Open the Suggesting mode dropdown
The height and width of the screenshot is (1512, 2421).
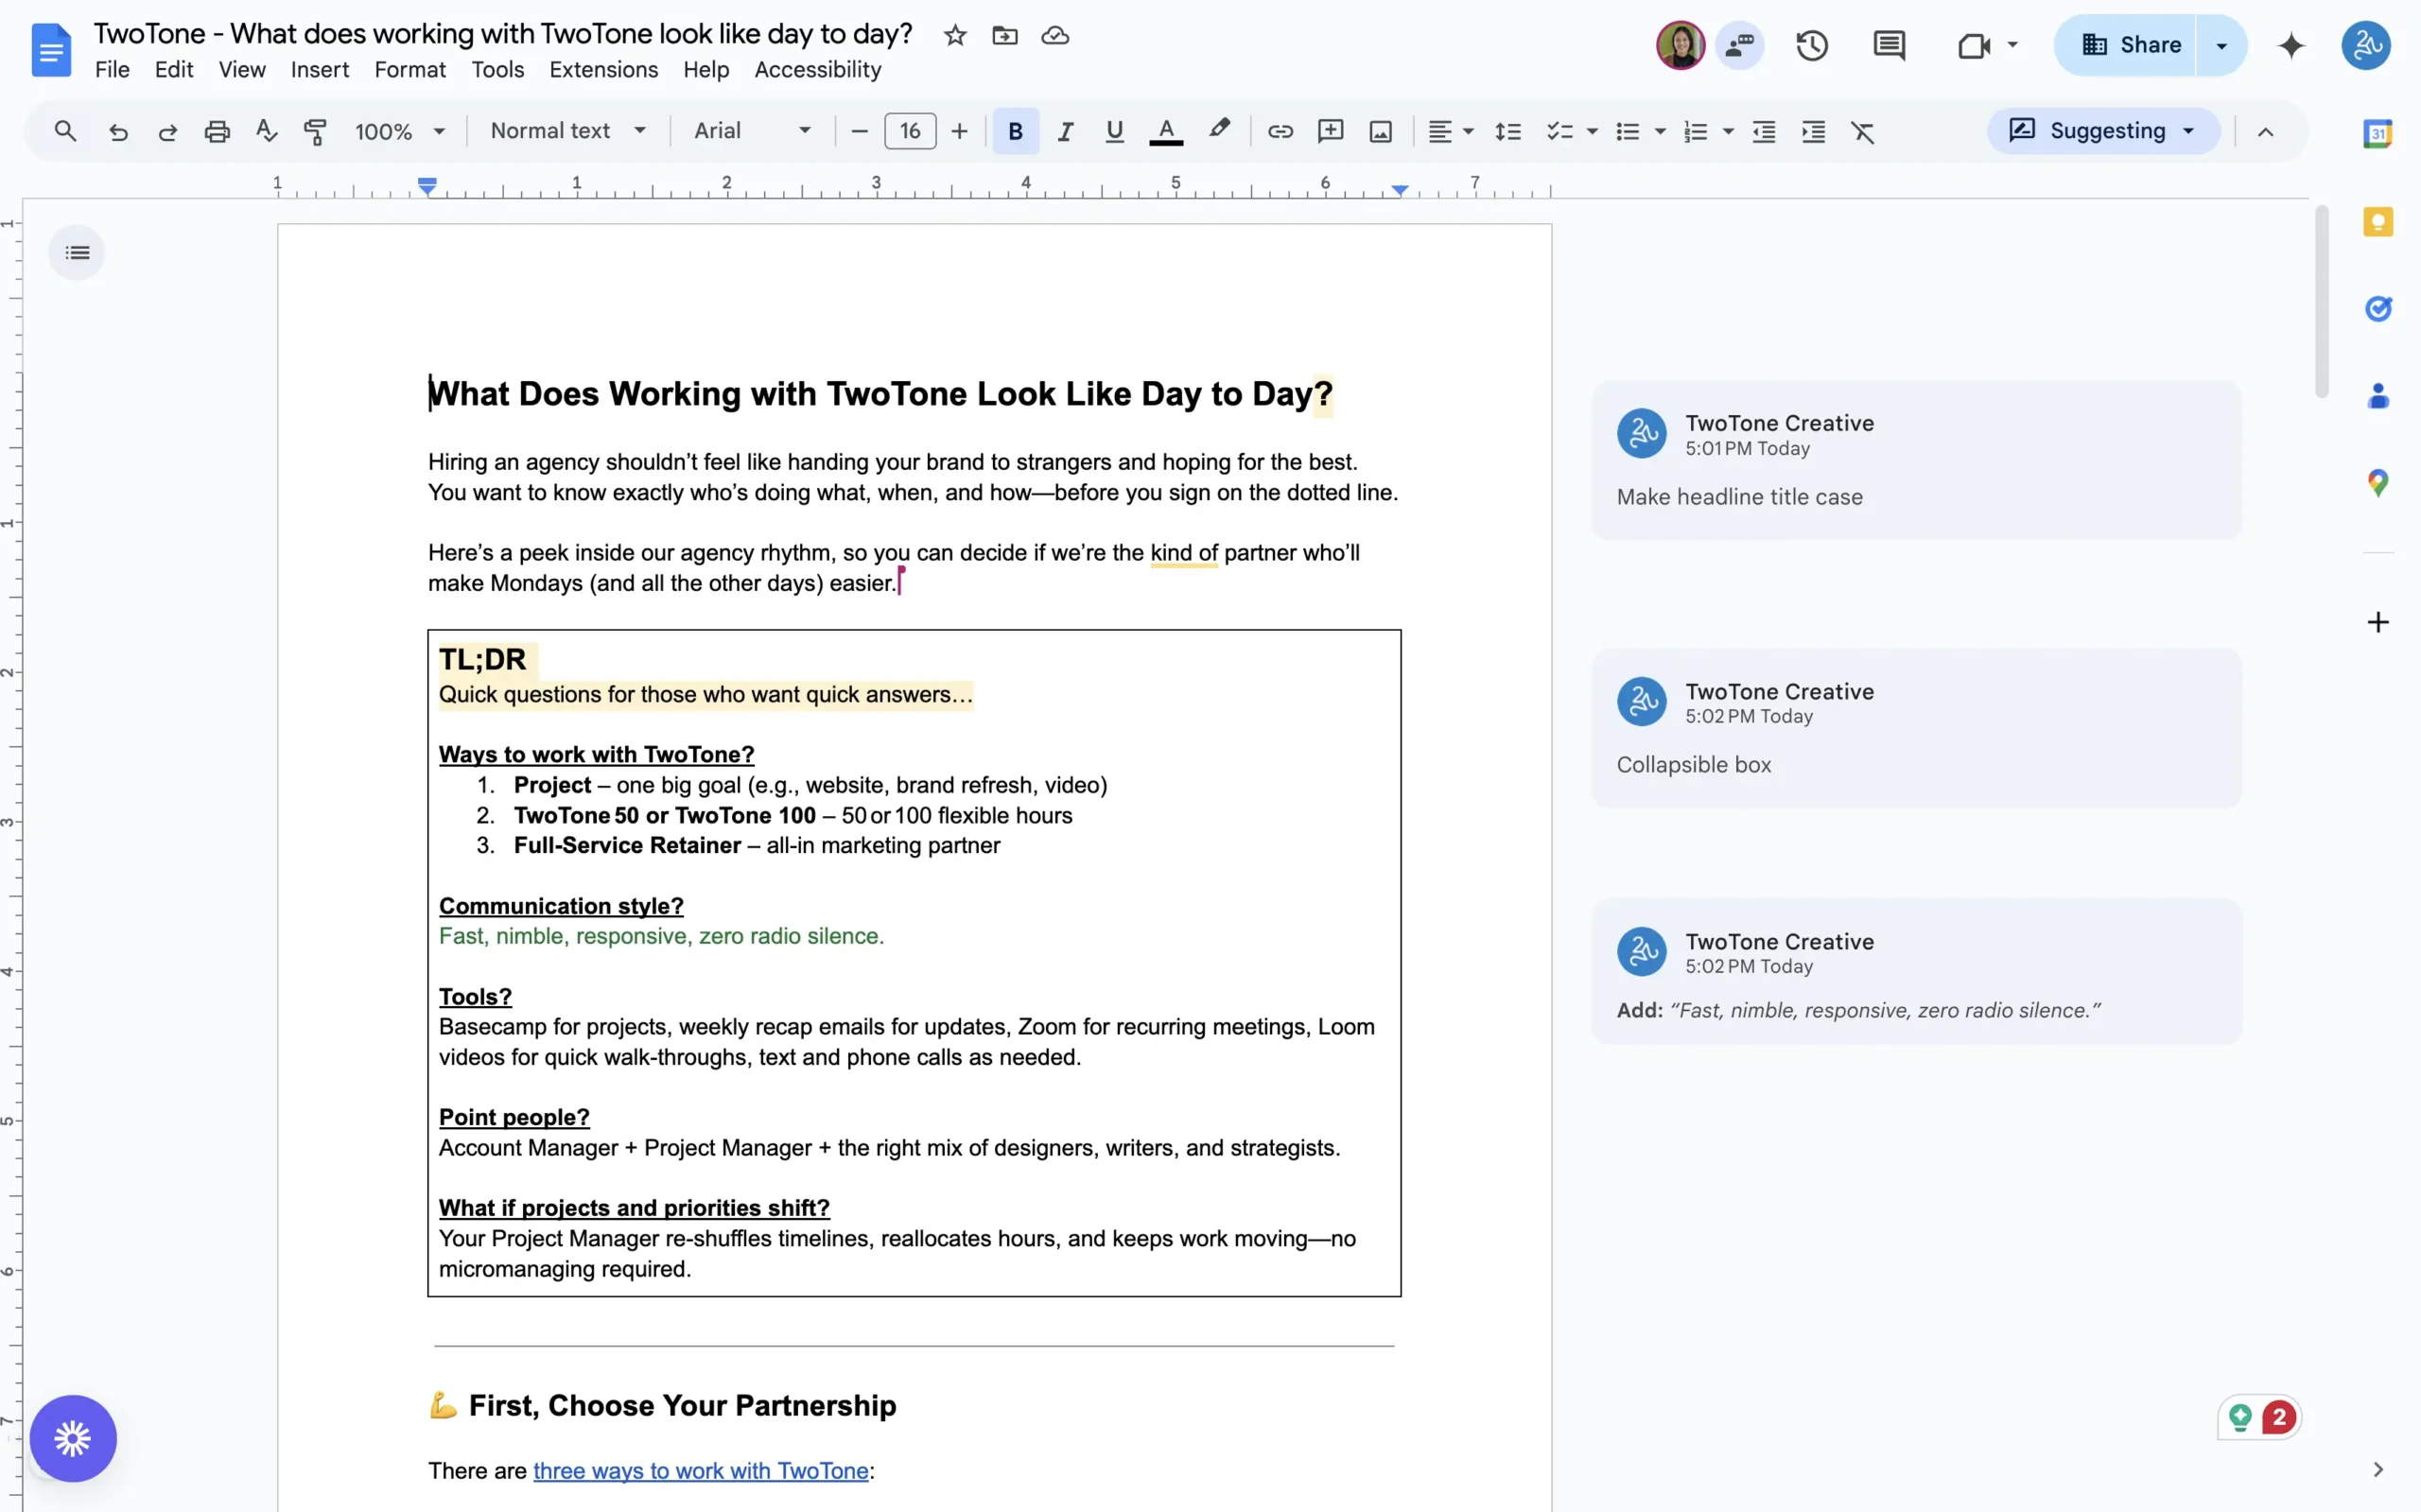coord(2103,131)
